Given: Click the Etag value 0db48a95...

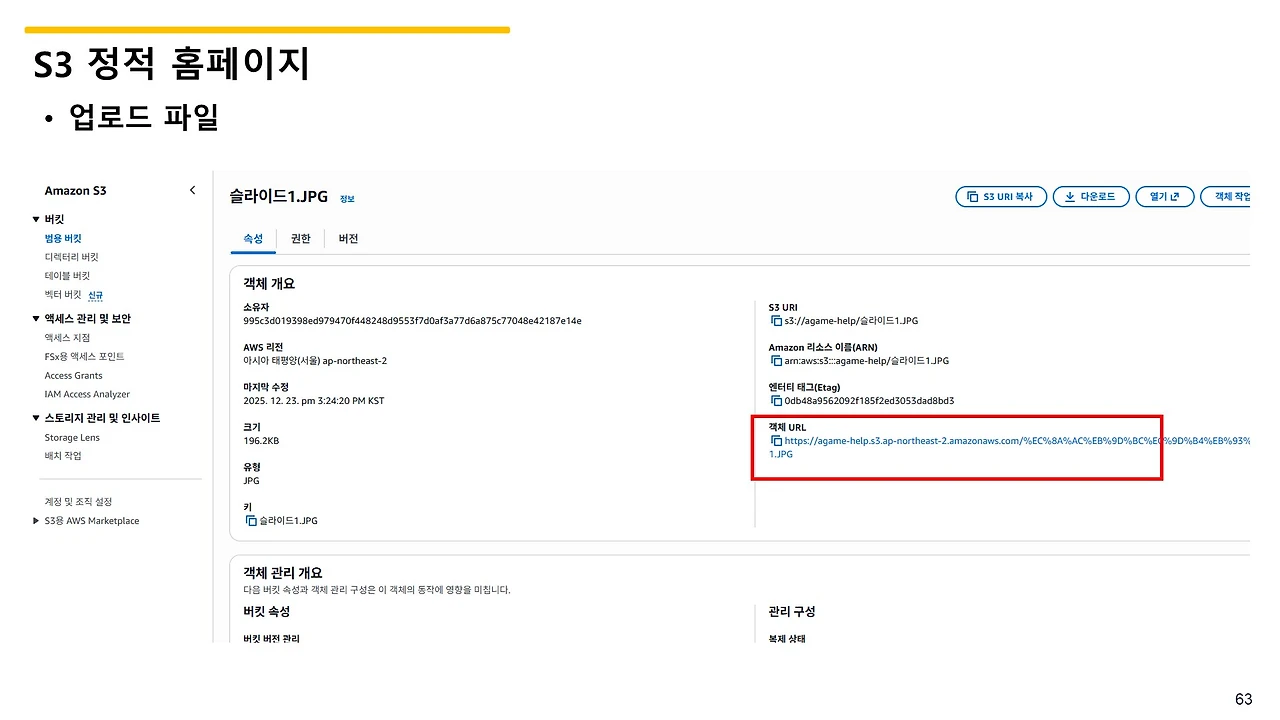Looking at the screenshot, I should coord(869,401).
